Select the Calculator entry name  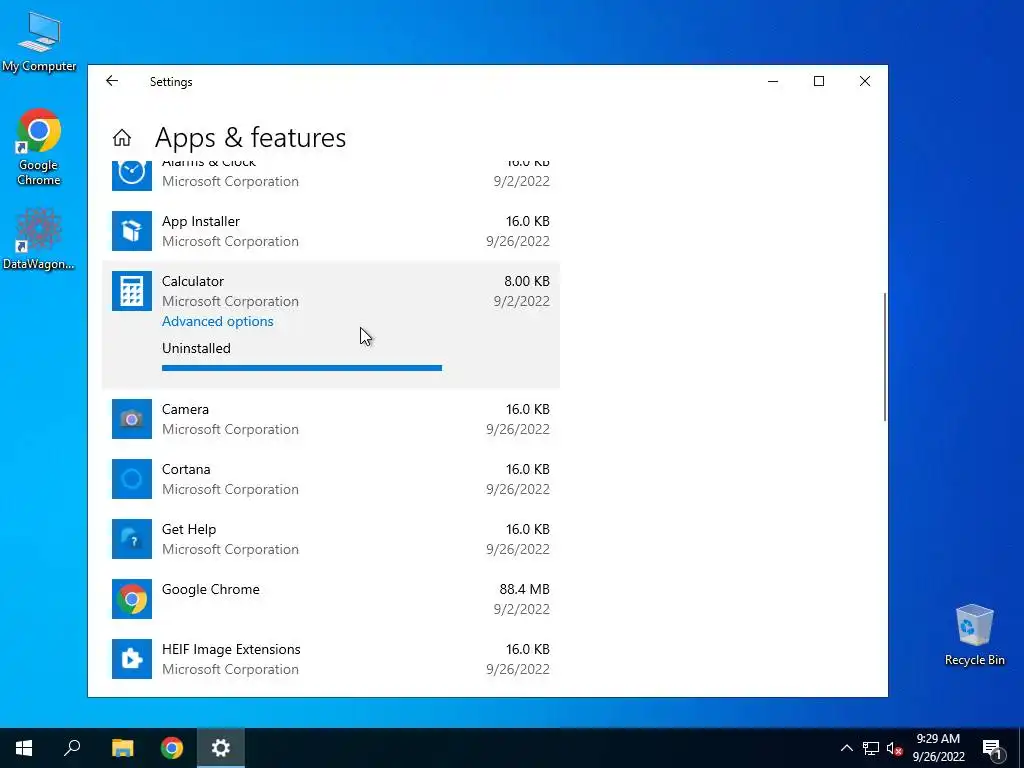point(193,281)
